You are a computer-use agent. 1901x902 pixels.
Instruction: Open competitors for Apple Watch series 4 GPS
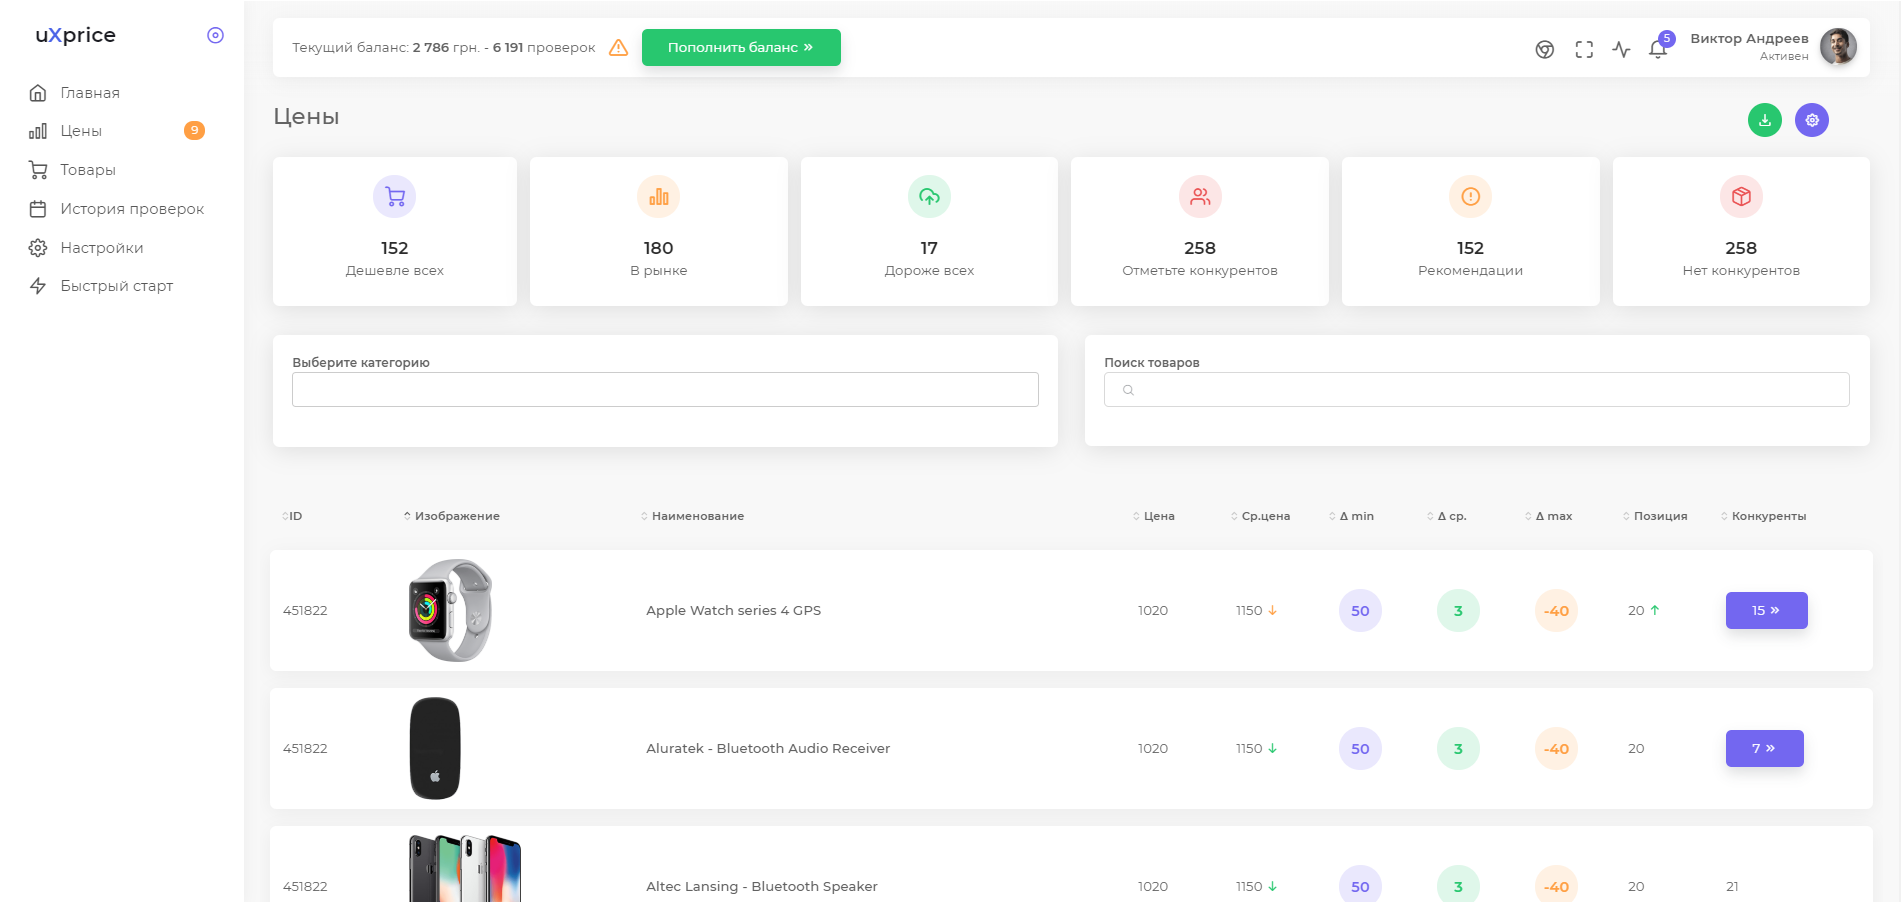[1766, 610]
